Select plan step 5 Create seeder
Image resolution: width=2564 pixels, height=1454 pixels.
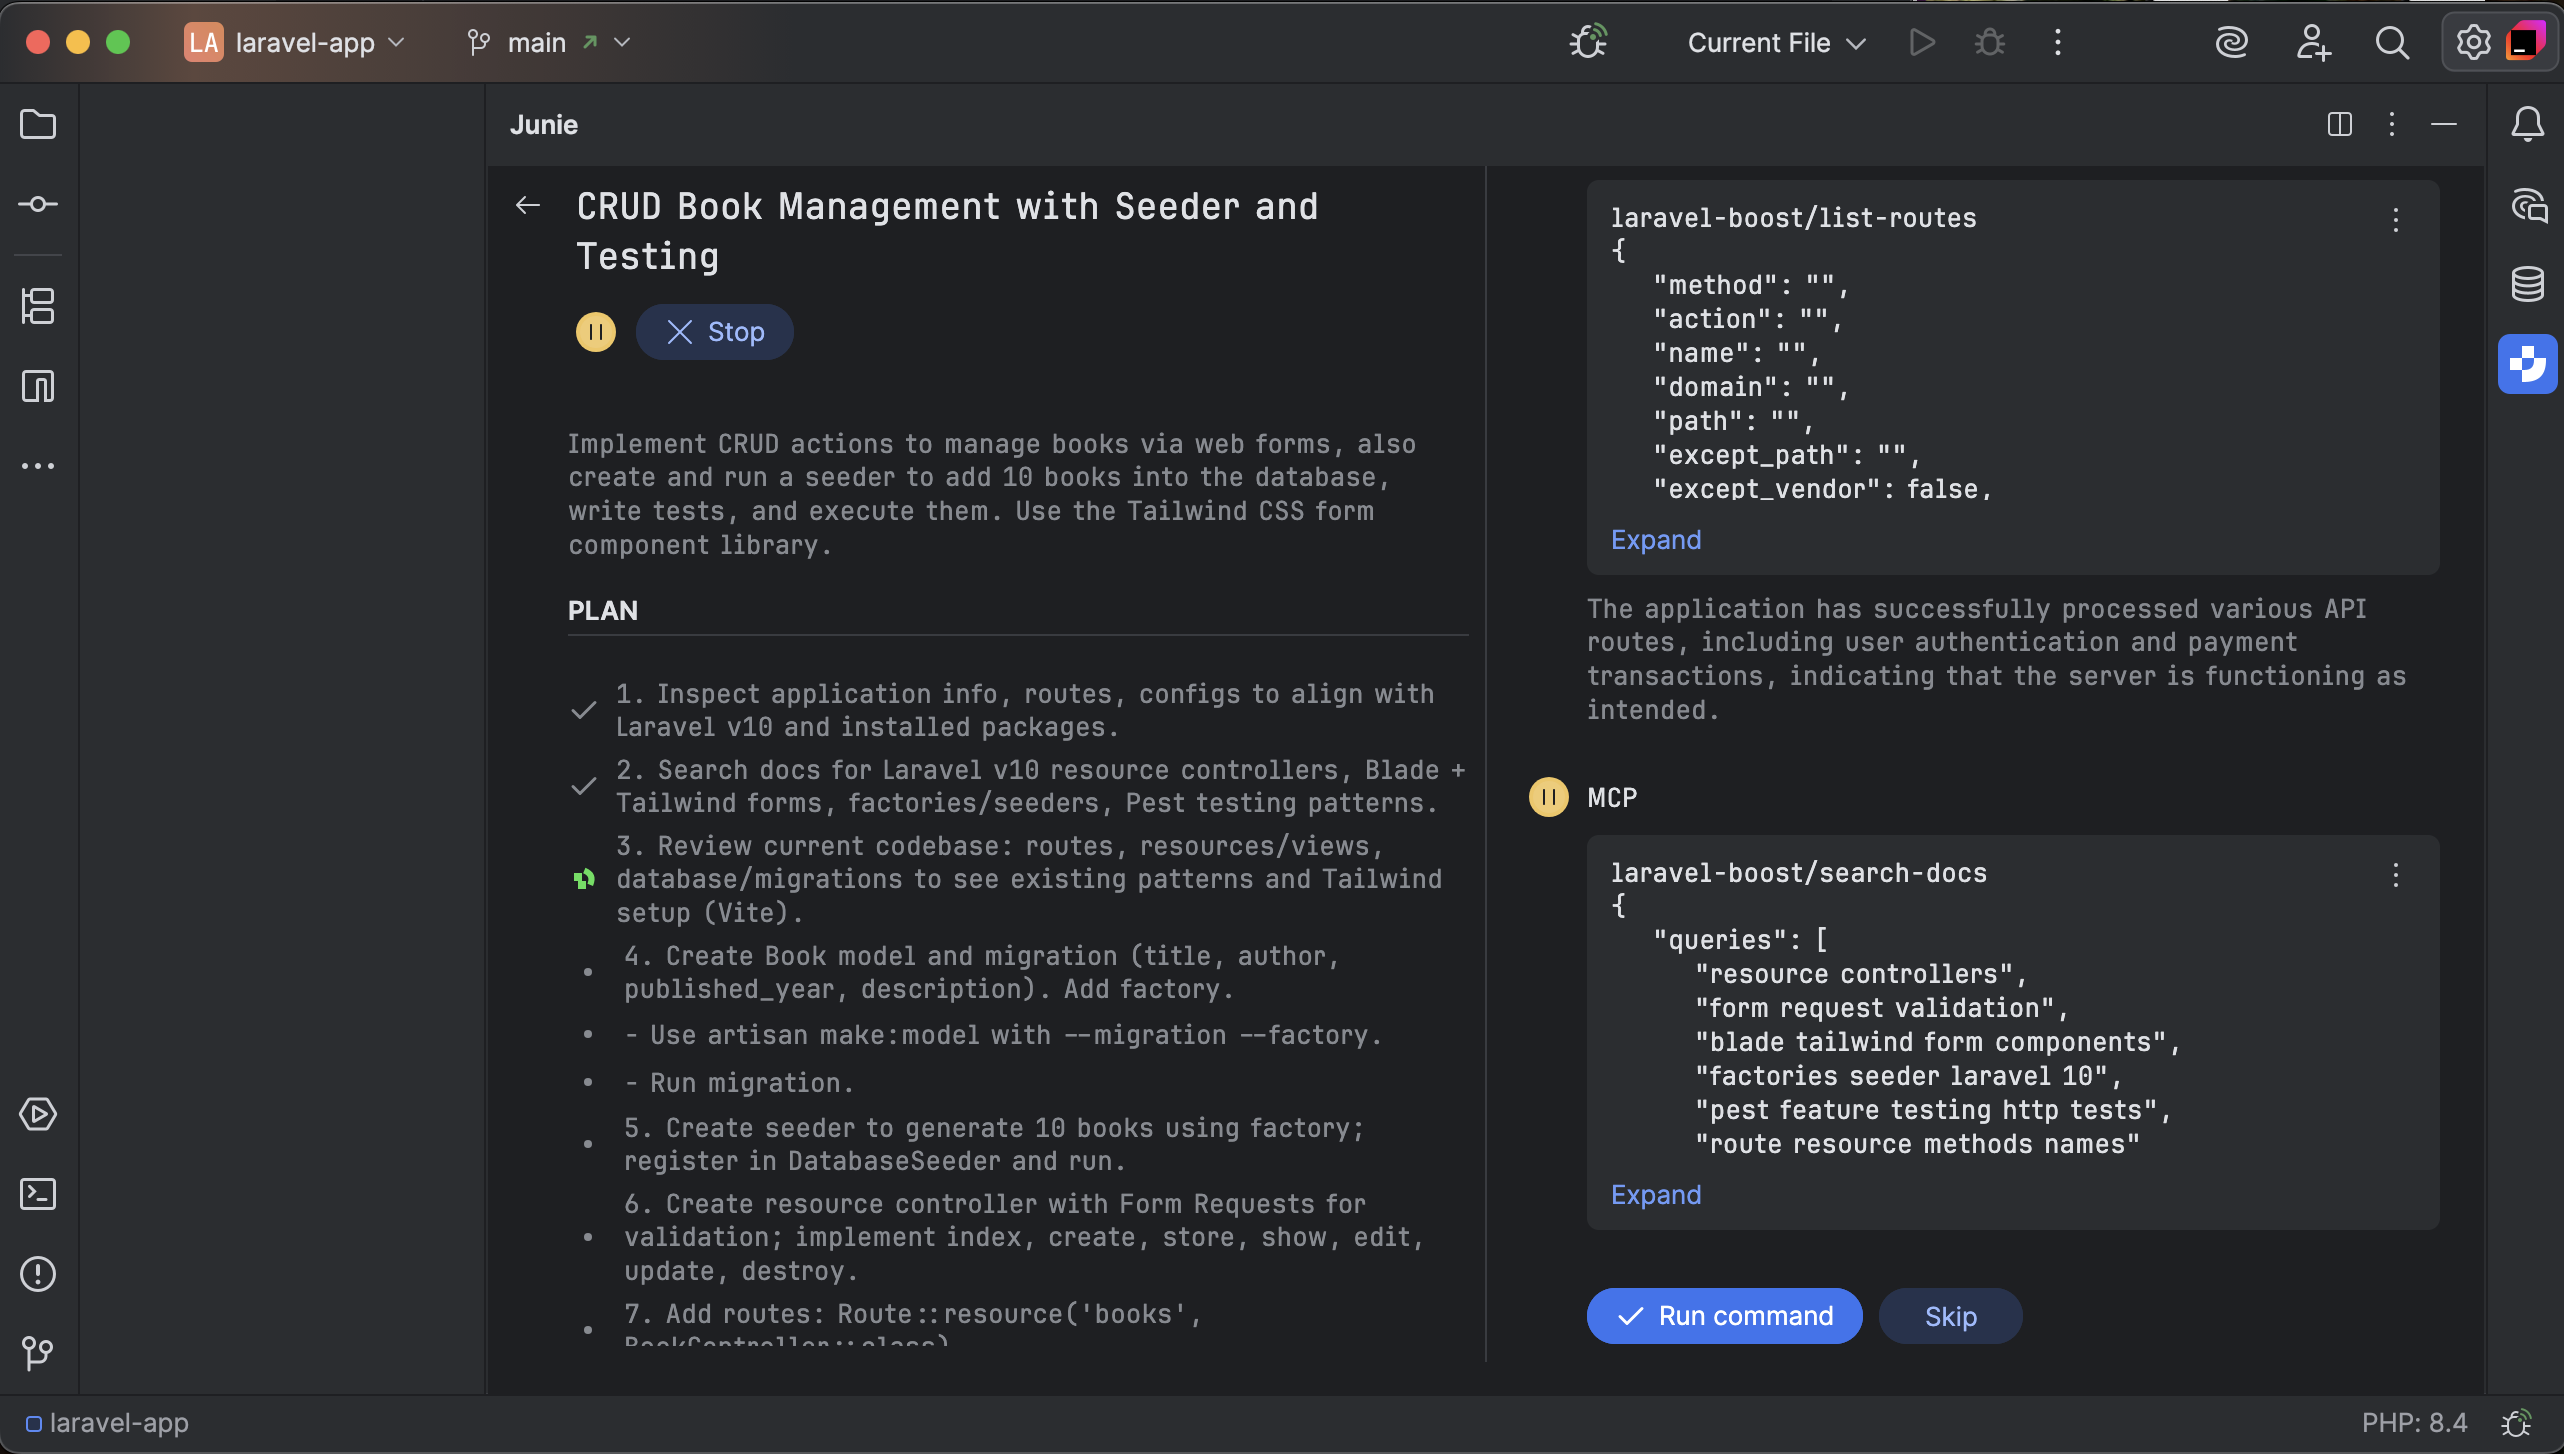pyautogui.click(x=994, y=1145)
